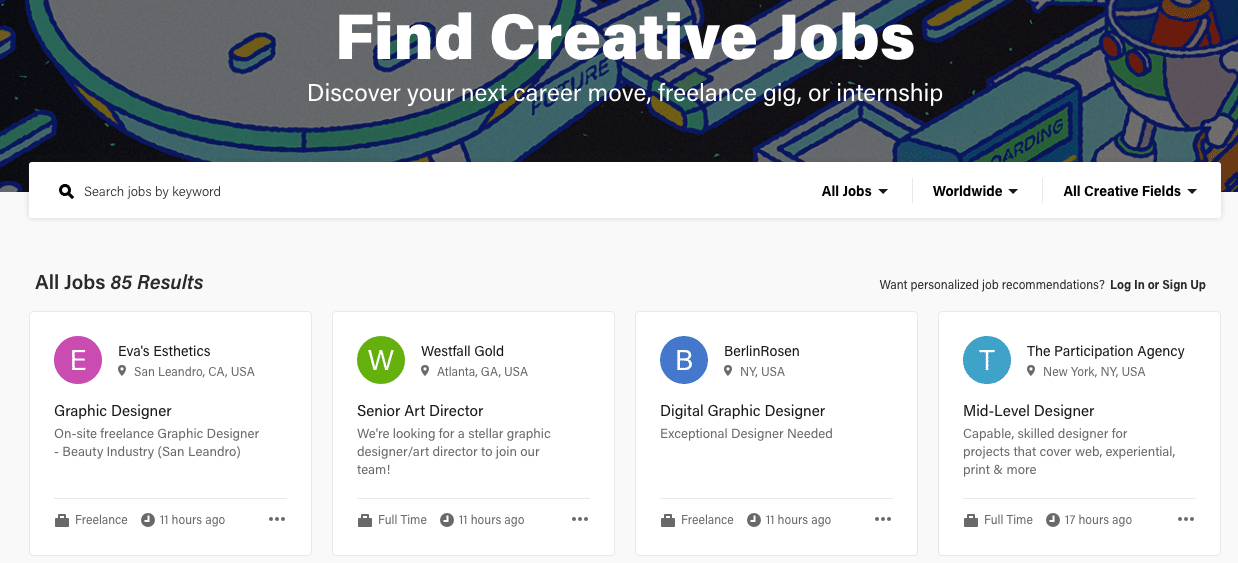The image size is (1238, 563).
Task: Click the location pin next to San Leandro
Action: [x=123, y=371]
